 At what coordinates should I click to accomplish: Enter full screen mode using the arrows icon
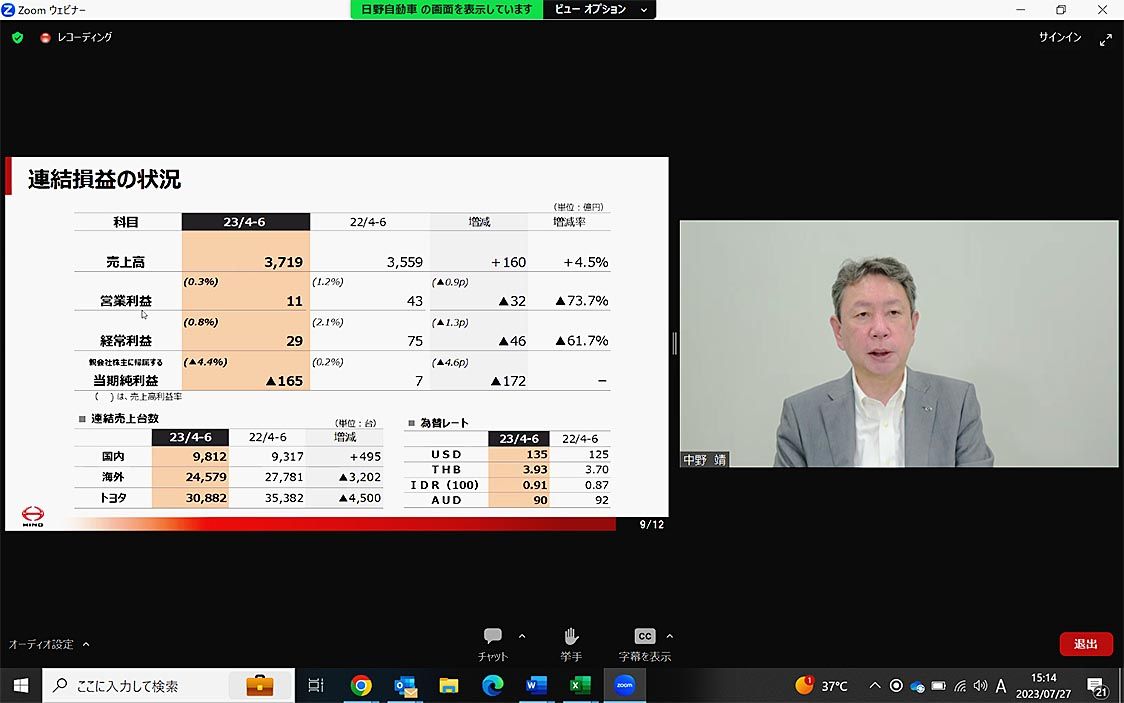point(1105,39)
